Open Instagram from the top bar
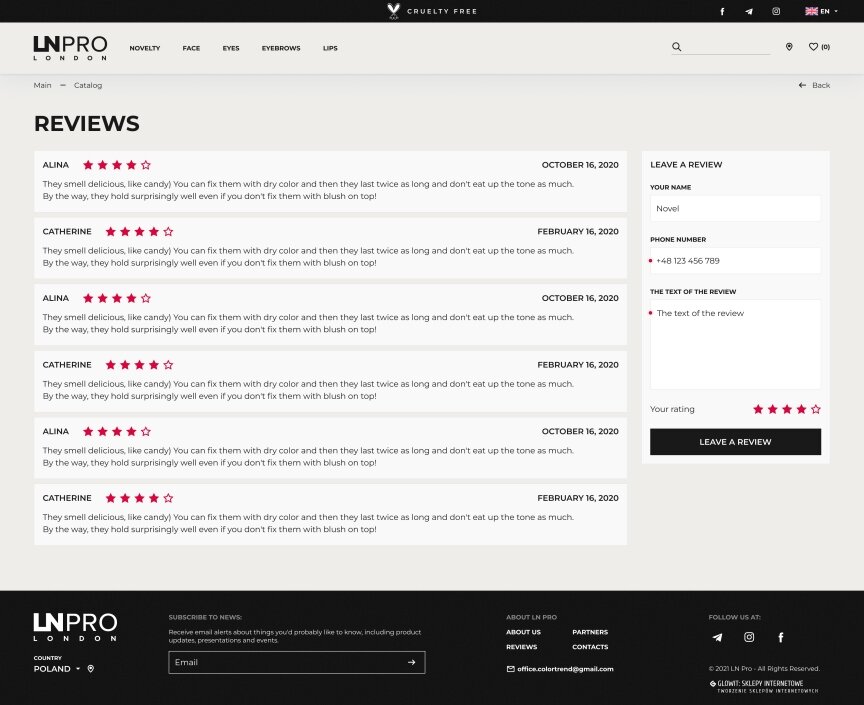 point(776,11)
